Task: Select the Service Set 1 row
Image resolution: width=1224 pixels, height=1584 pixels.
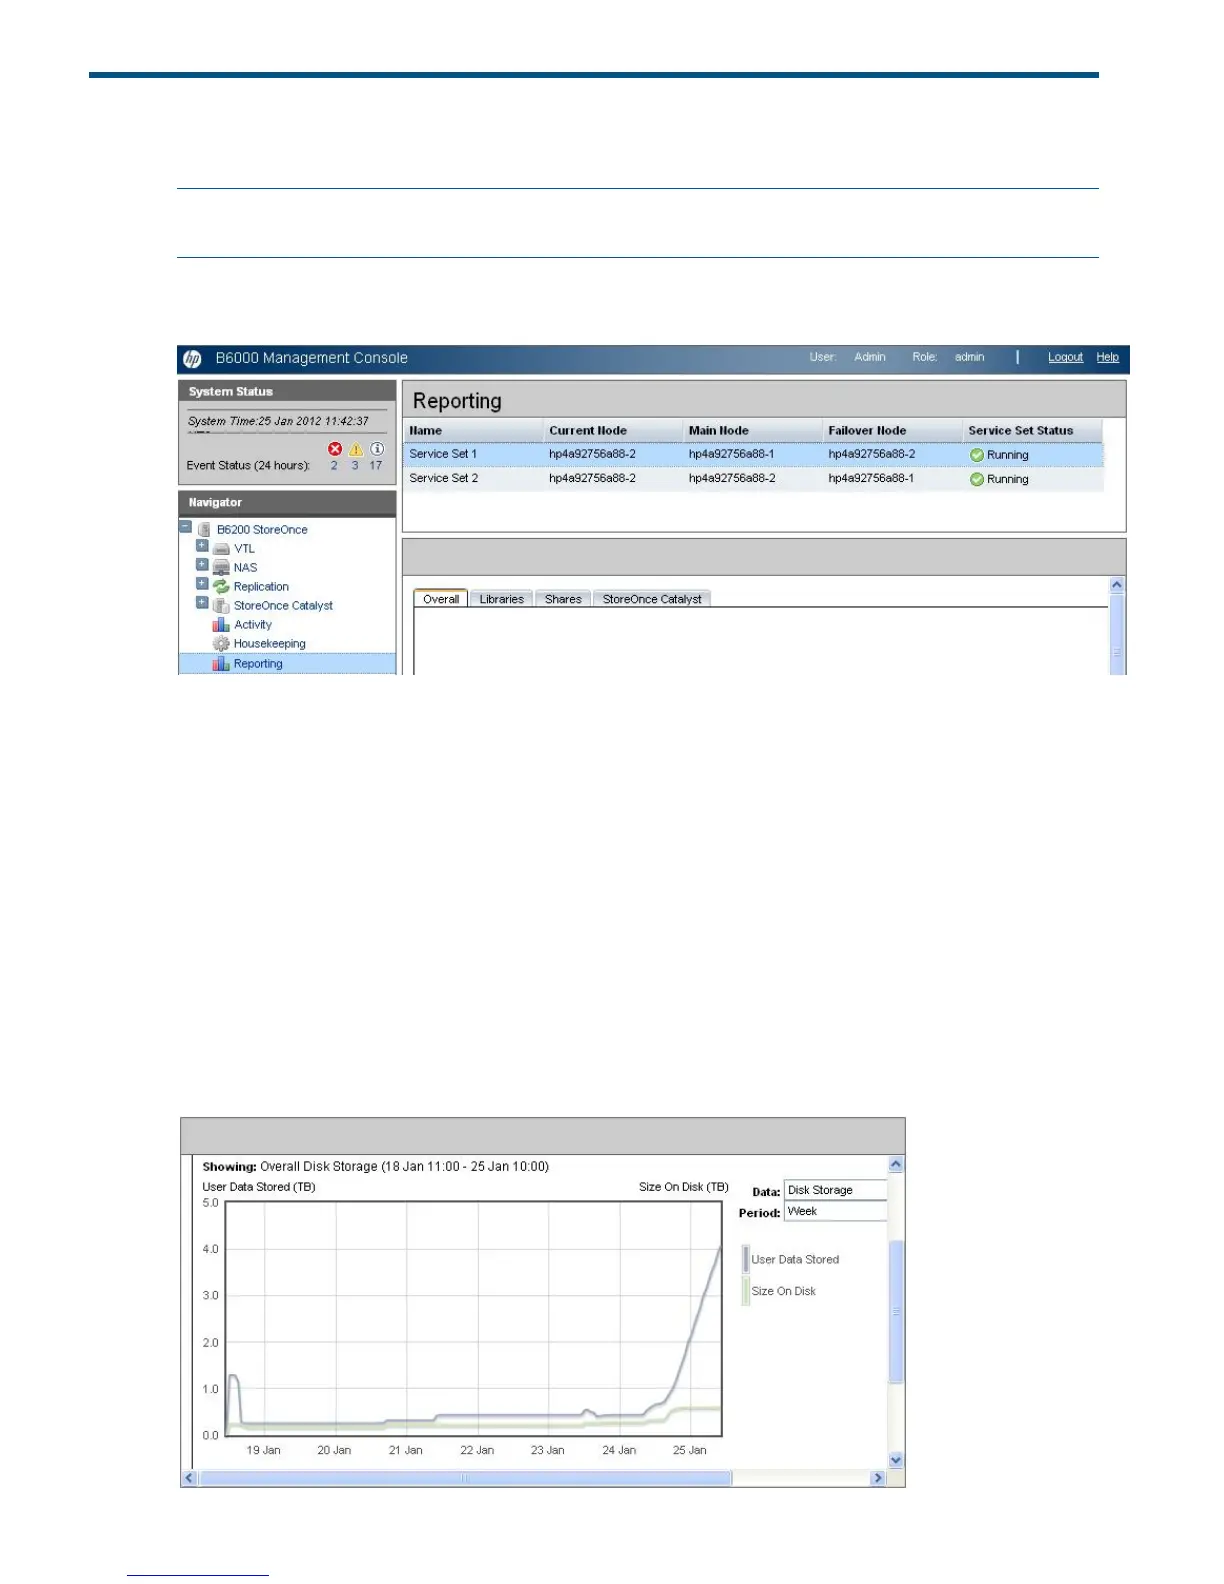Action: coord(753,454)
